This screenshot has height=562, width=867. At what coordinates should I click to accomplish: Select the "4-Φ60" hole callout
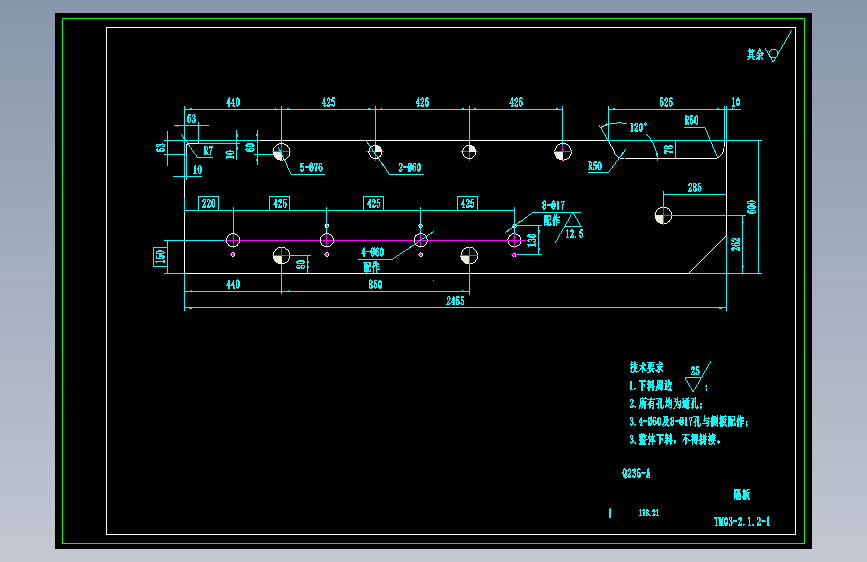coord(372,252)
